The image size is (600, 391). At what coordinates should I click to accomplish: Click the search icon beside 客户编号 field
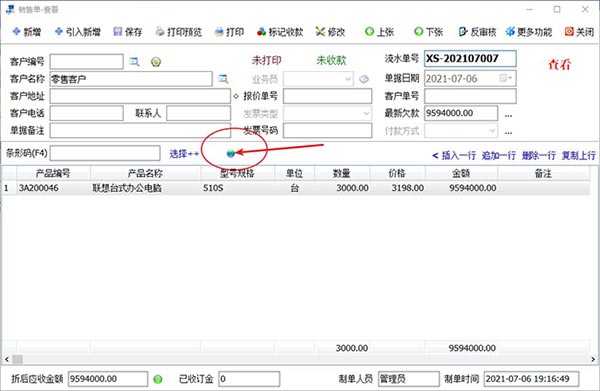[134, 62]
